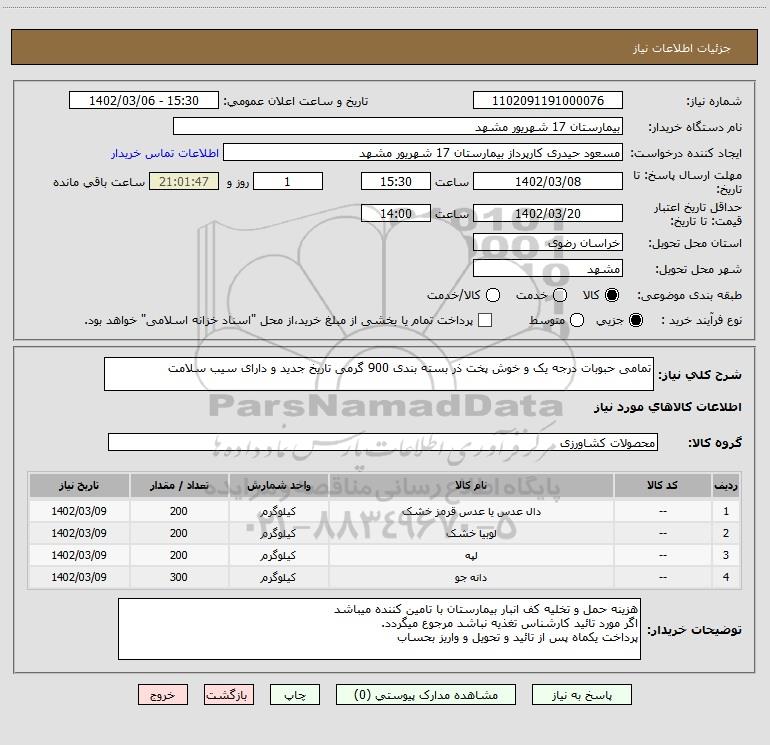
Task: Click the چاپ print button
Action: (295, 694)
